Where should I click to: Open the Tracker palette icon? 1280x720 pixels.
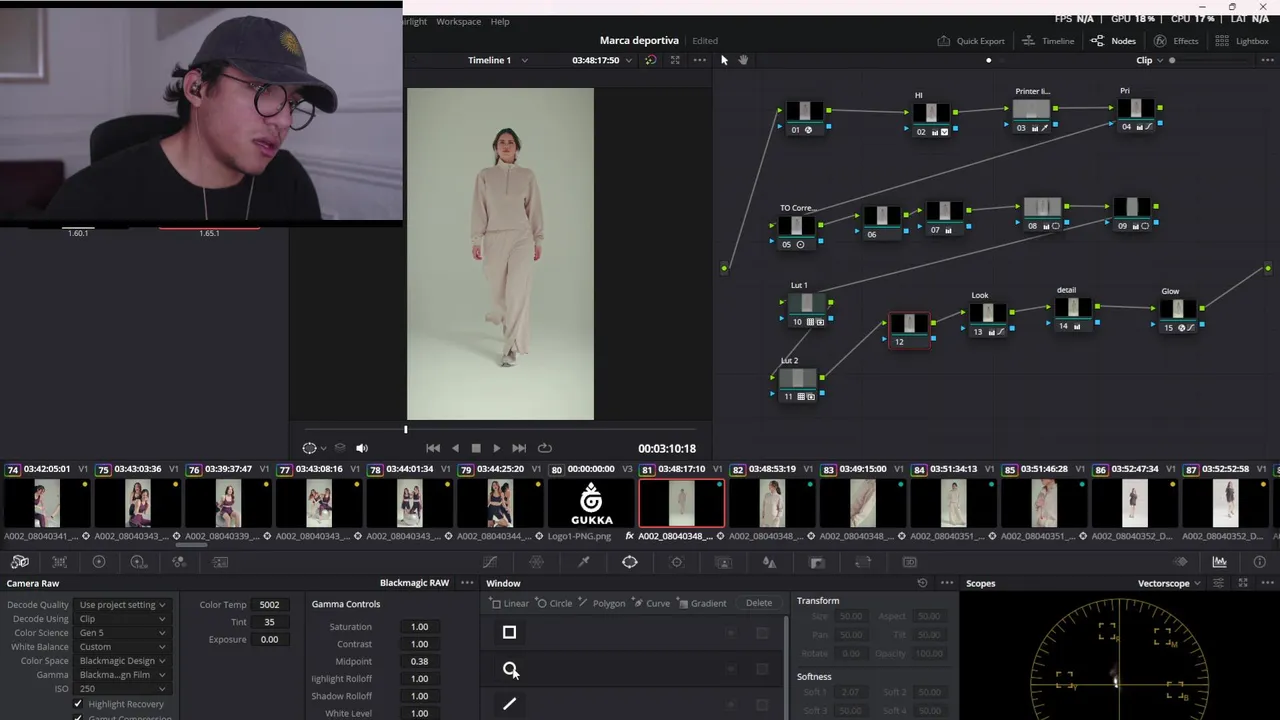(x=677, y=562)
